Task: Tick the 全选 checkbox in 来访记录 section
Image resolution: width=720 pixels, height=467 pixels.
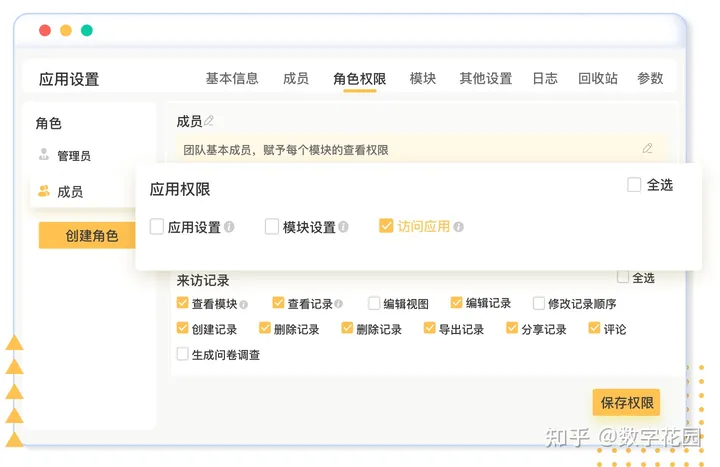Action: pyautogui.click(x=623, y=277)
